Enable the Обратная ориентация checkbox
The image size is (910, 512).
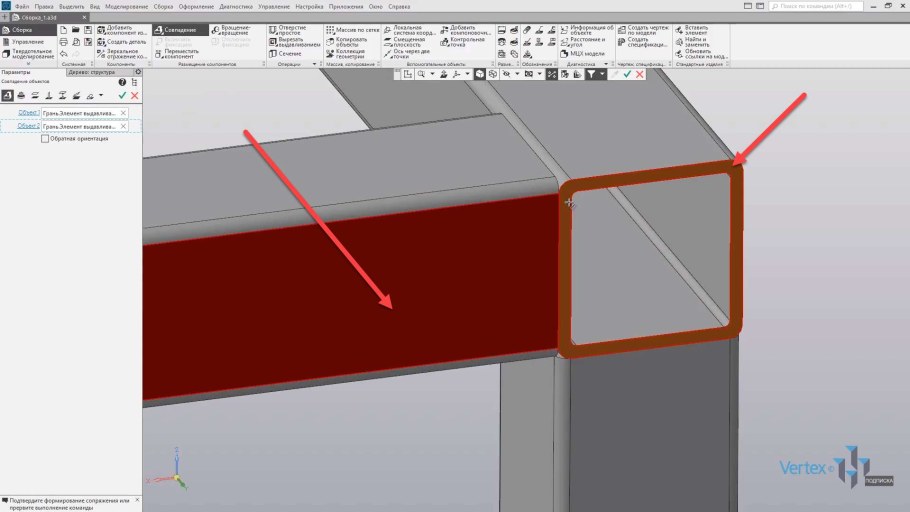[45, 139]
